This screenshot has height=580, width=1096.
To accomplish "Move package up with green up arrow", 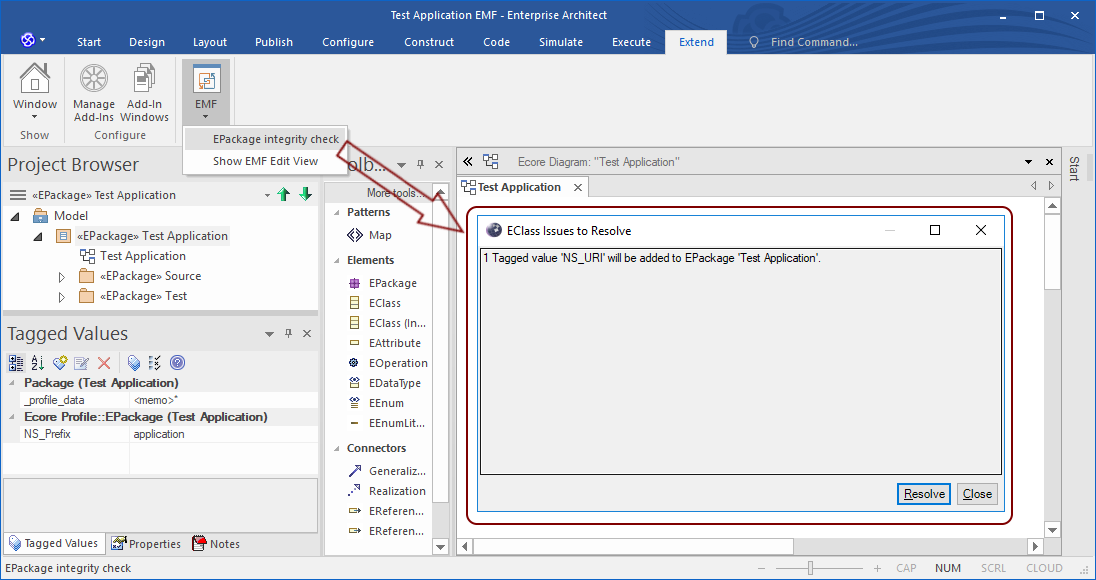I will click(283, 195).
